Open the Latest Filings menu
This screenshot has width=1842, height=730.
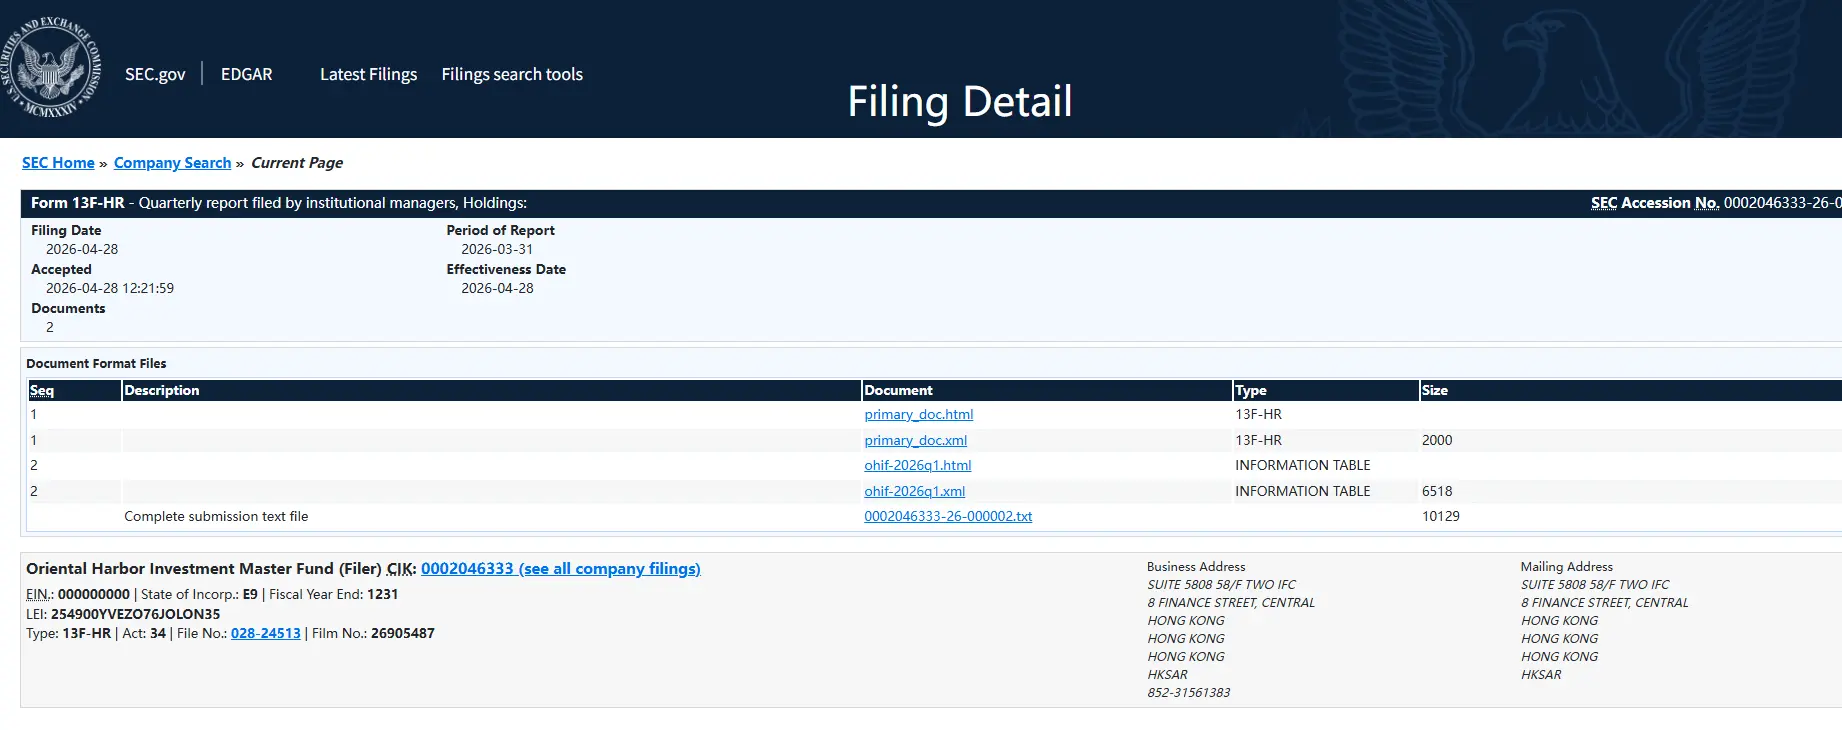pyautogui.click(x=368, y=74)
